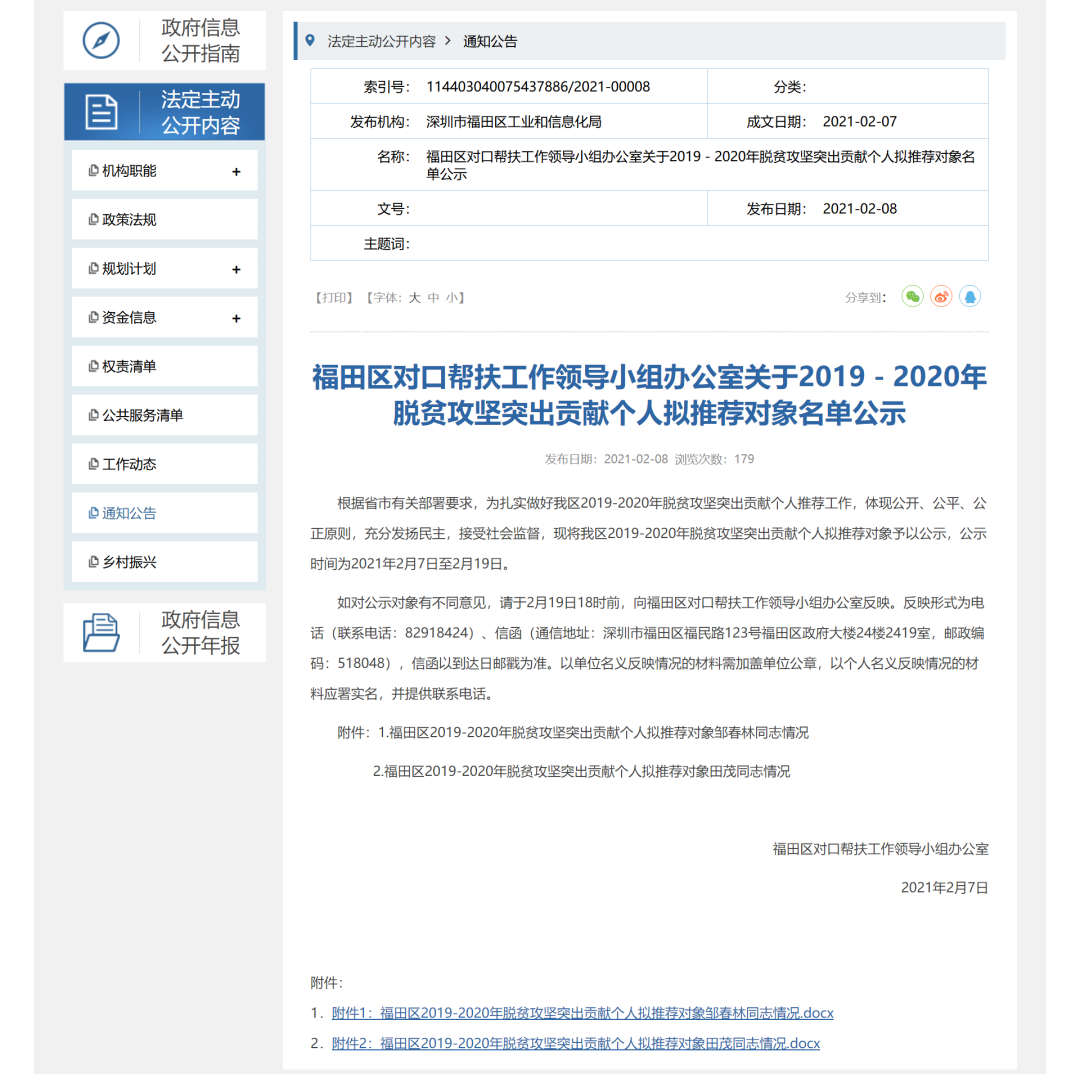Expand the 资金信息 plus sign
1080x1074 pixels.
[x=236, y=318]
